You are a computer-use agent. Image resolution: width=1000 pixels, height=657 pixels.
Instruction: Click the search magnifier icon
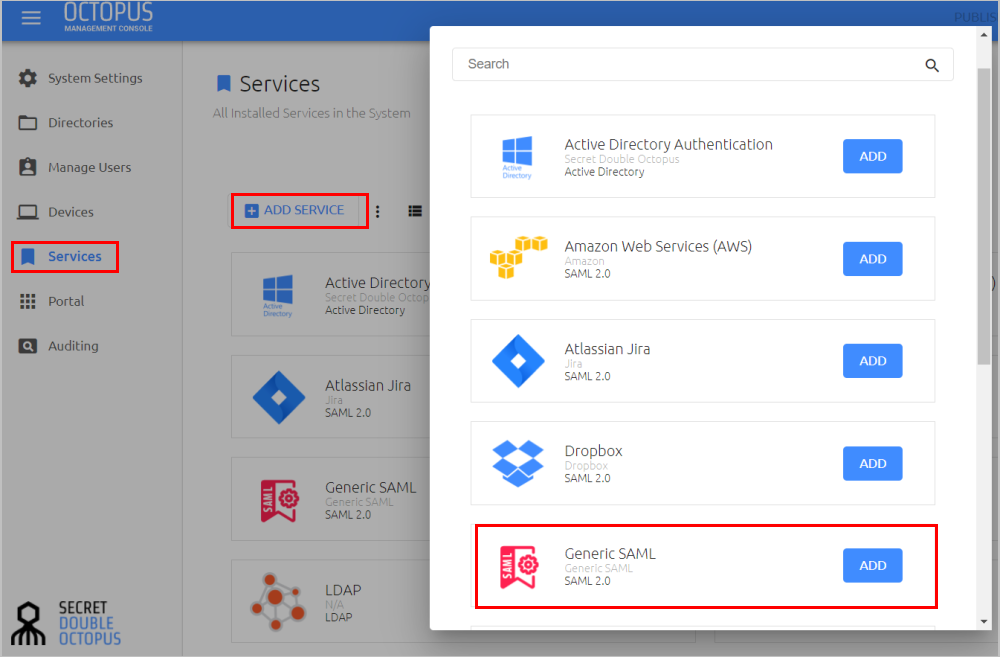coord(932,65)
